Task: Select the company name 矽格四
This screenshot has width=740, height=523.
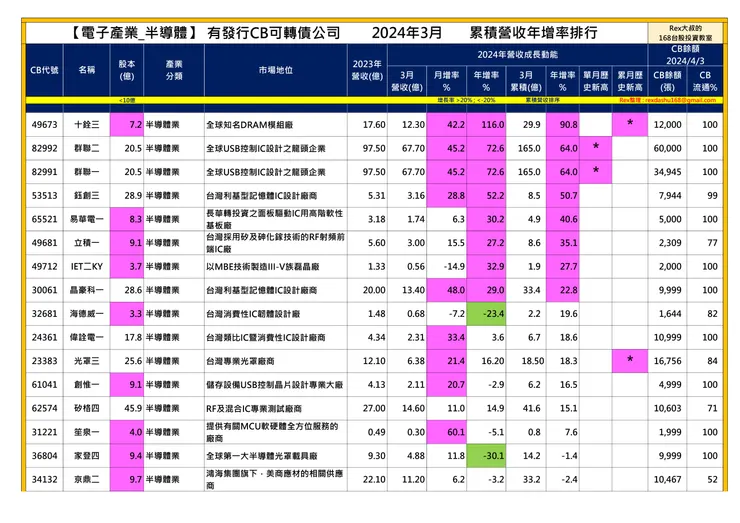Action: (87, 408)
